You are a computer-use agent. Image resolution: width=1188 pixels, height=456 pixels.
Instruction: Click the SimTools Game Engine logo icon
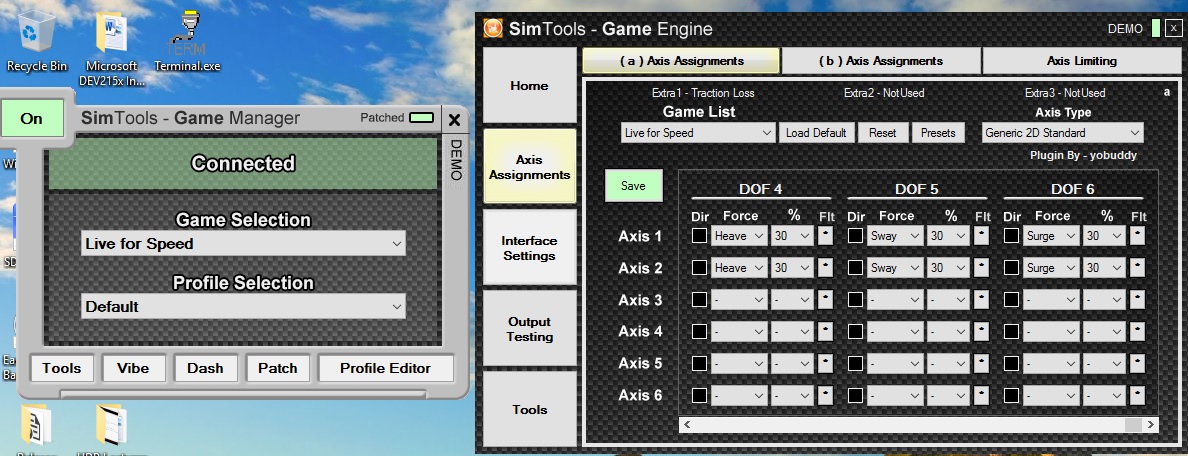493,29
